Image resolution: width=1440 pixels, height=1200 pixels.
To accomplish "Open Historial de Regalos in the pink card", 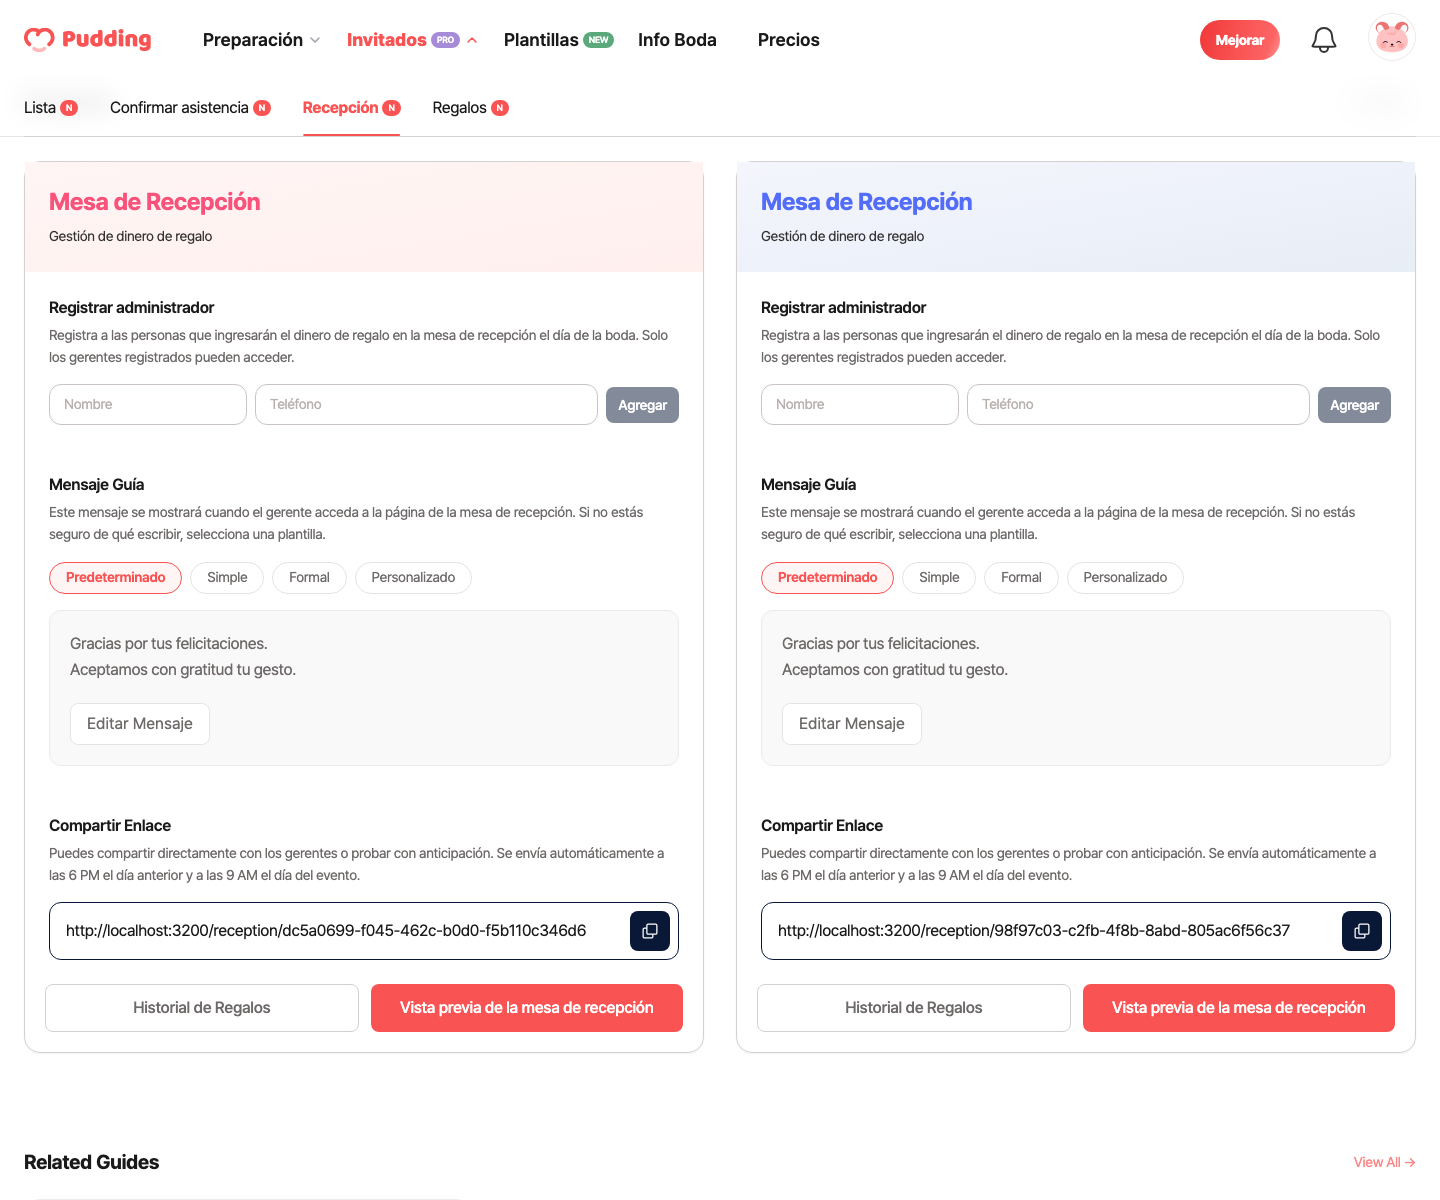I will 202,1008.
